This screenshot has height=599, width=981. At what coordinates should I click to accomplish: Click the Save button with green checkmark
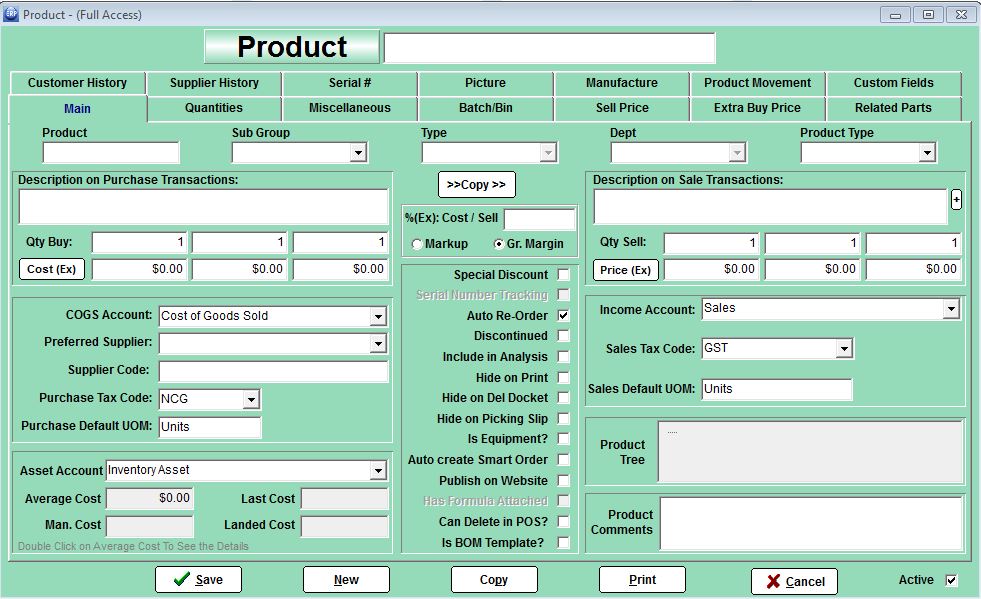coord(198,580)
